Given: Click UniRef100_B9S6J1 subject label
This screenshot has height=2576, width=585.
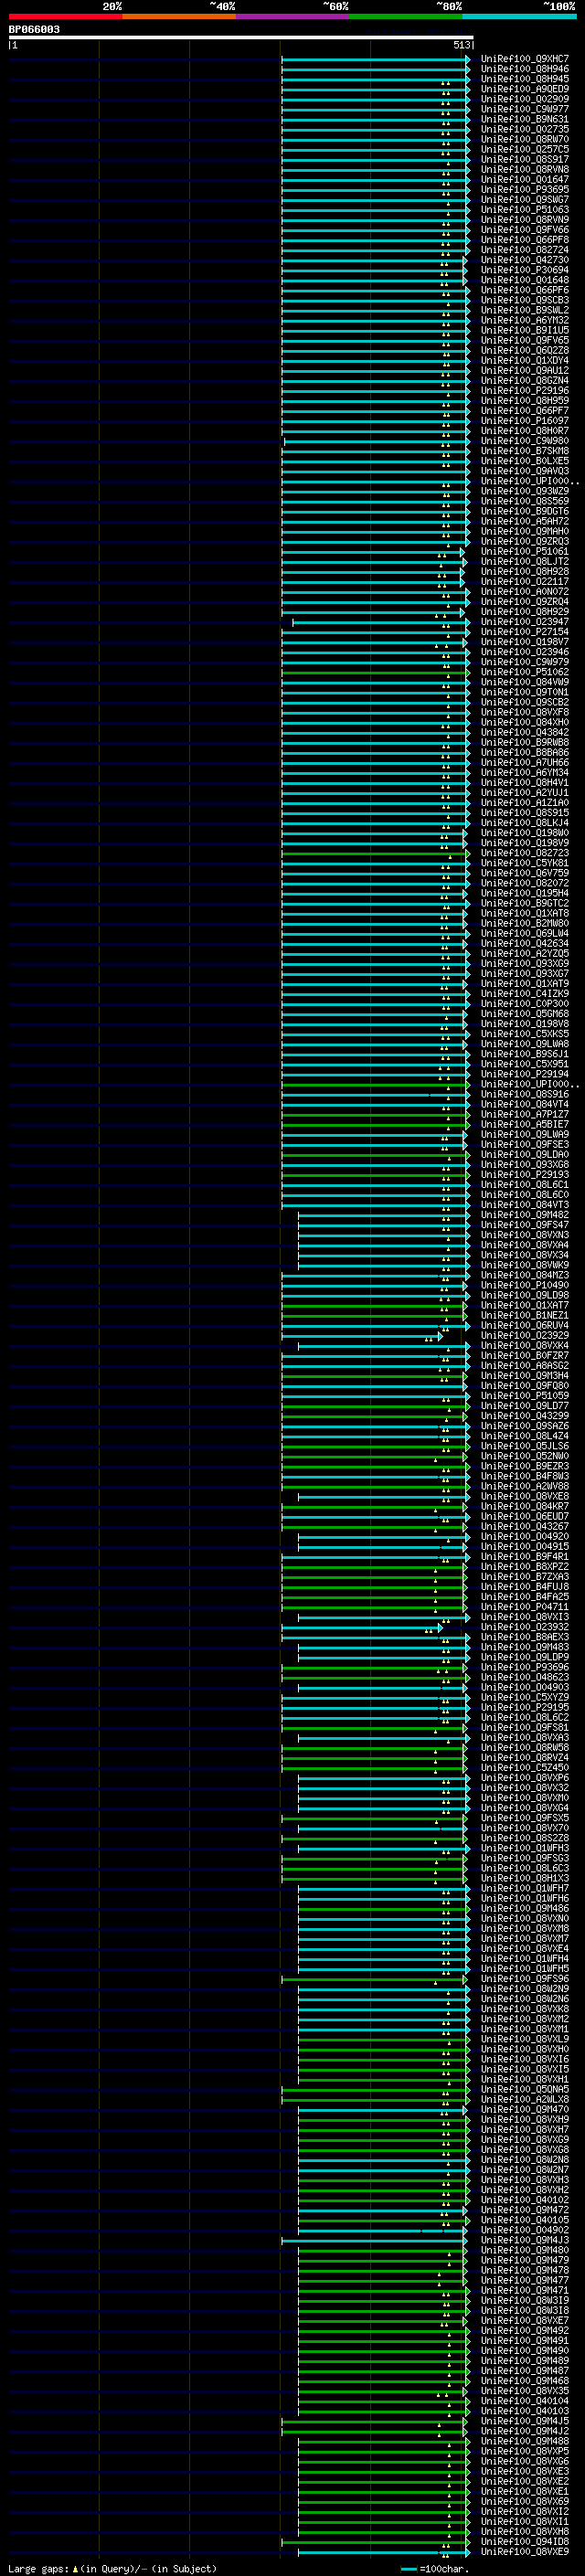Looking at the screenshot, I should tap(525, 1054).
